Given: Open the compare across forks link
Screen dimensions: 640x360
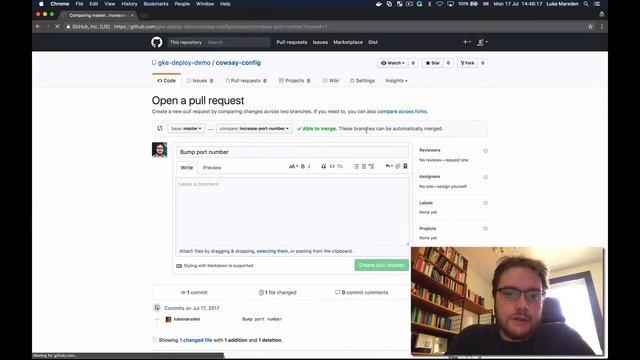Looking at the screenshot, I should (402, 111).
